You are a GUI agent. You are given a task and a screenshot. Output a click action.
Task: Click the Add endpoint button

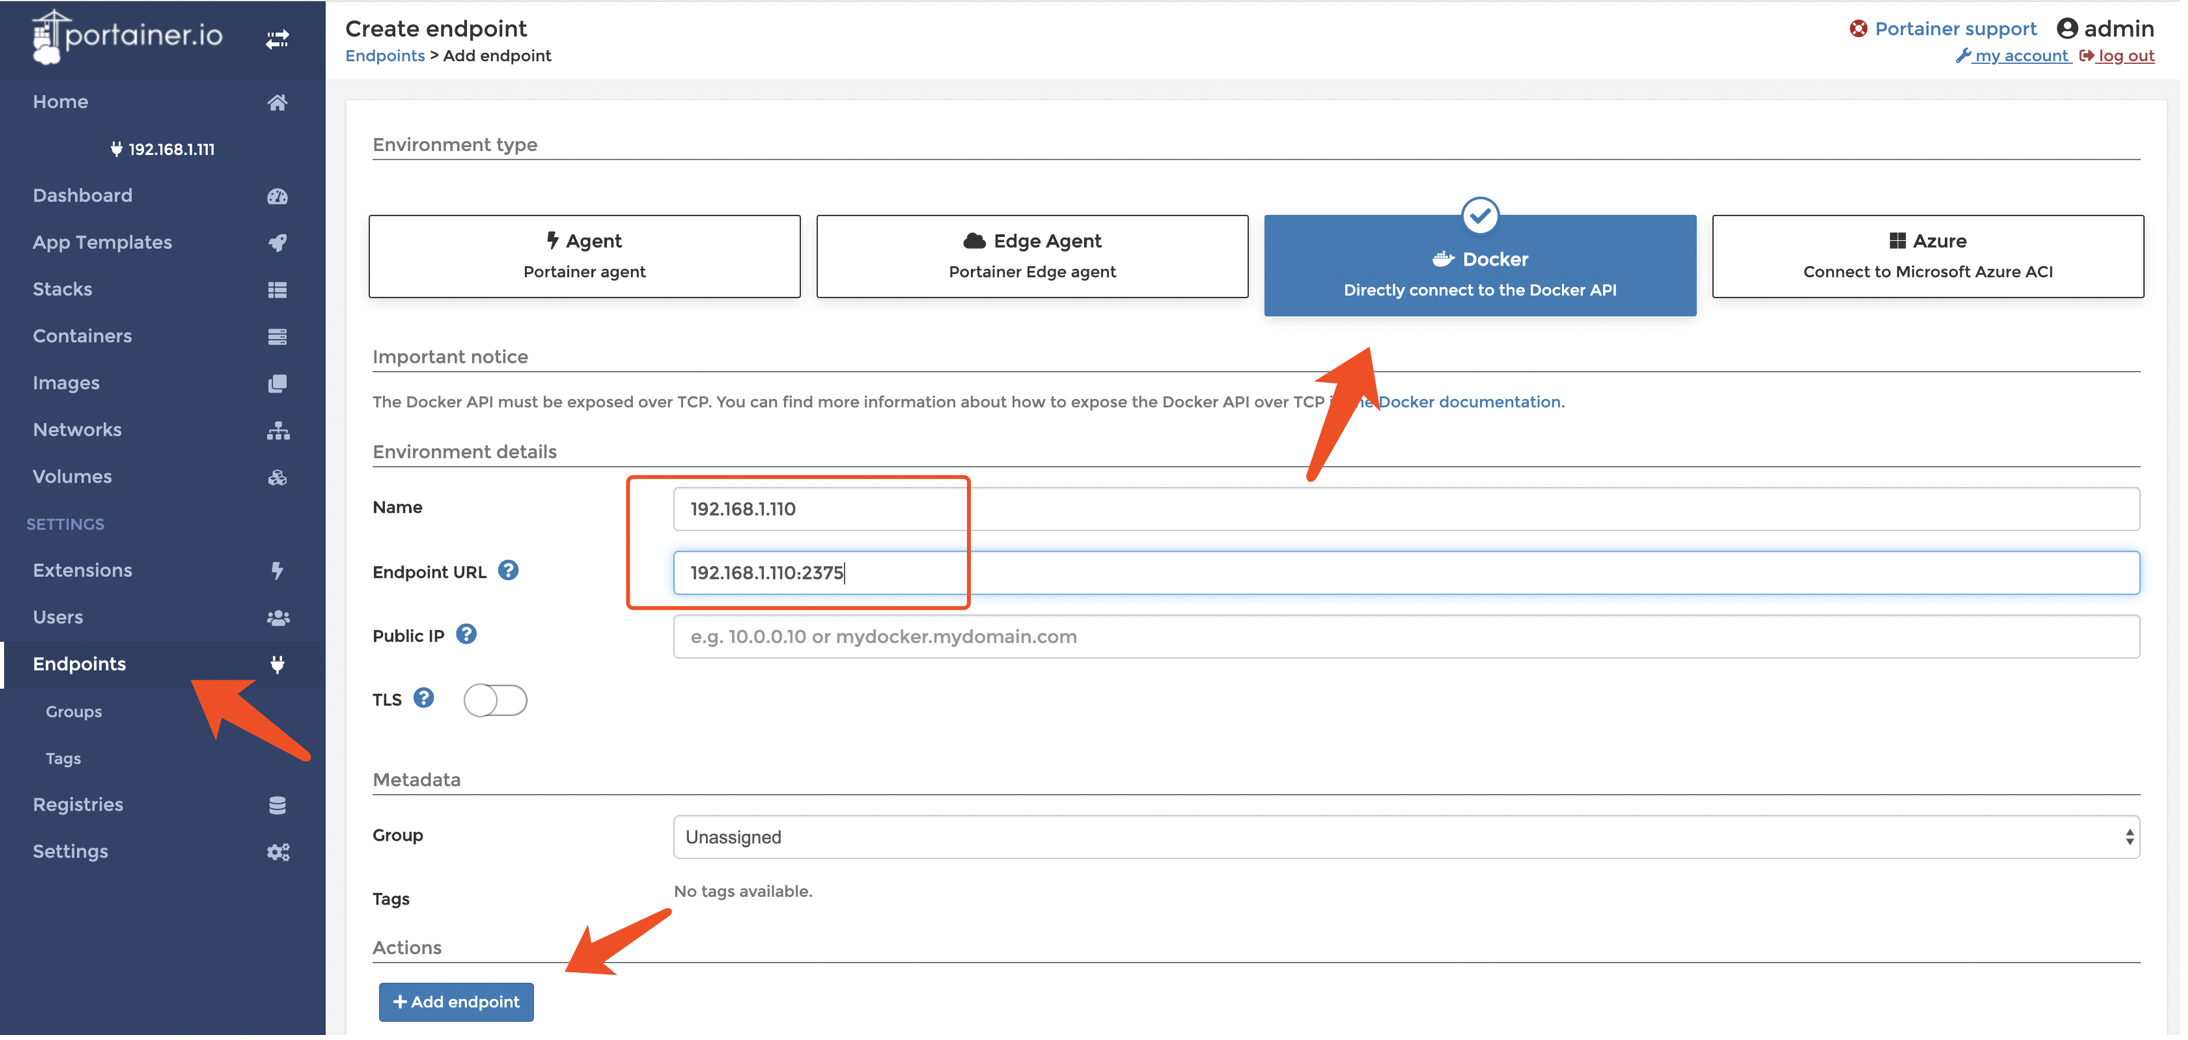click(x=456, y=1002)
